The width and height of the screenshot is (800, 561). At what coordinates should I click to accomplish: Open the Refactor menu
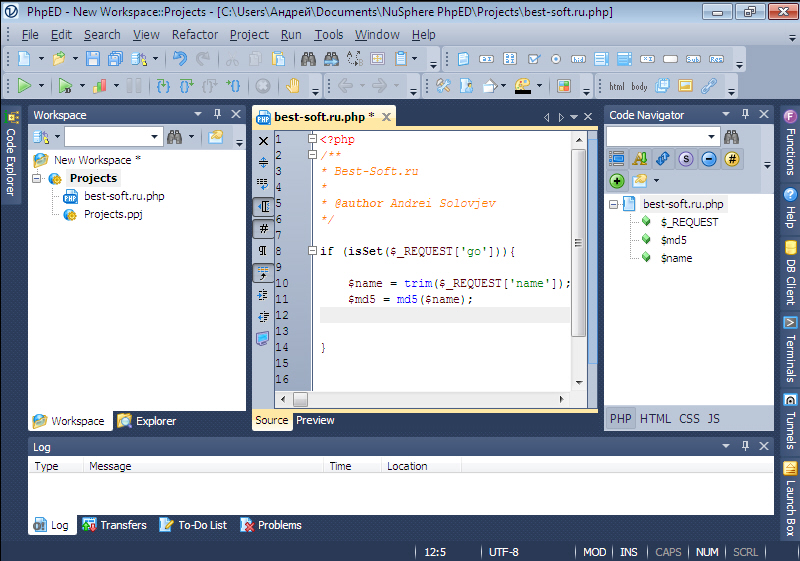(194, 34)
